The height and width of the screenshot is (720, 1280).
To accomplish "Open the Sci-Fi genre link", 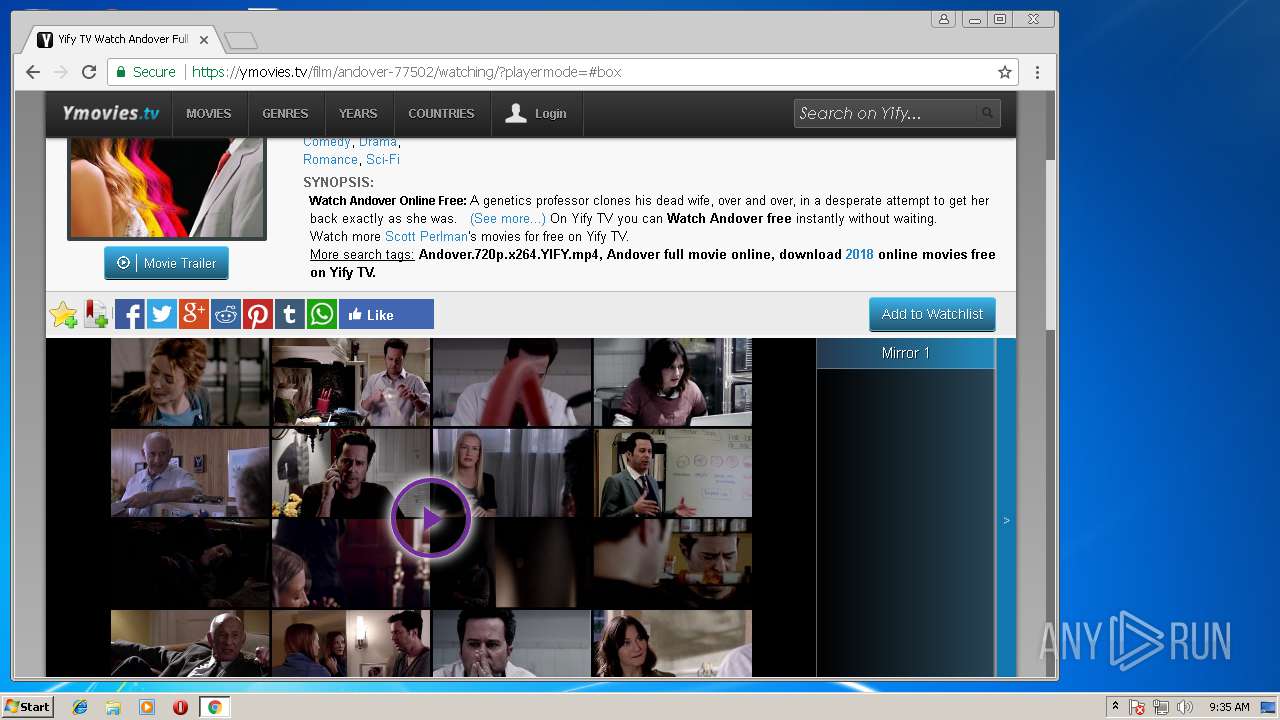I will point(383,160).
